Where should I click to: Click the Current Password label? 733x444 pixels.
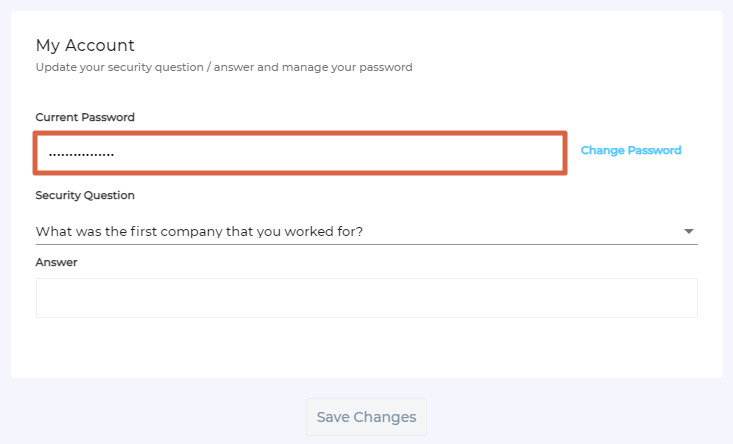pyautogui.click(x=85, y=117)
